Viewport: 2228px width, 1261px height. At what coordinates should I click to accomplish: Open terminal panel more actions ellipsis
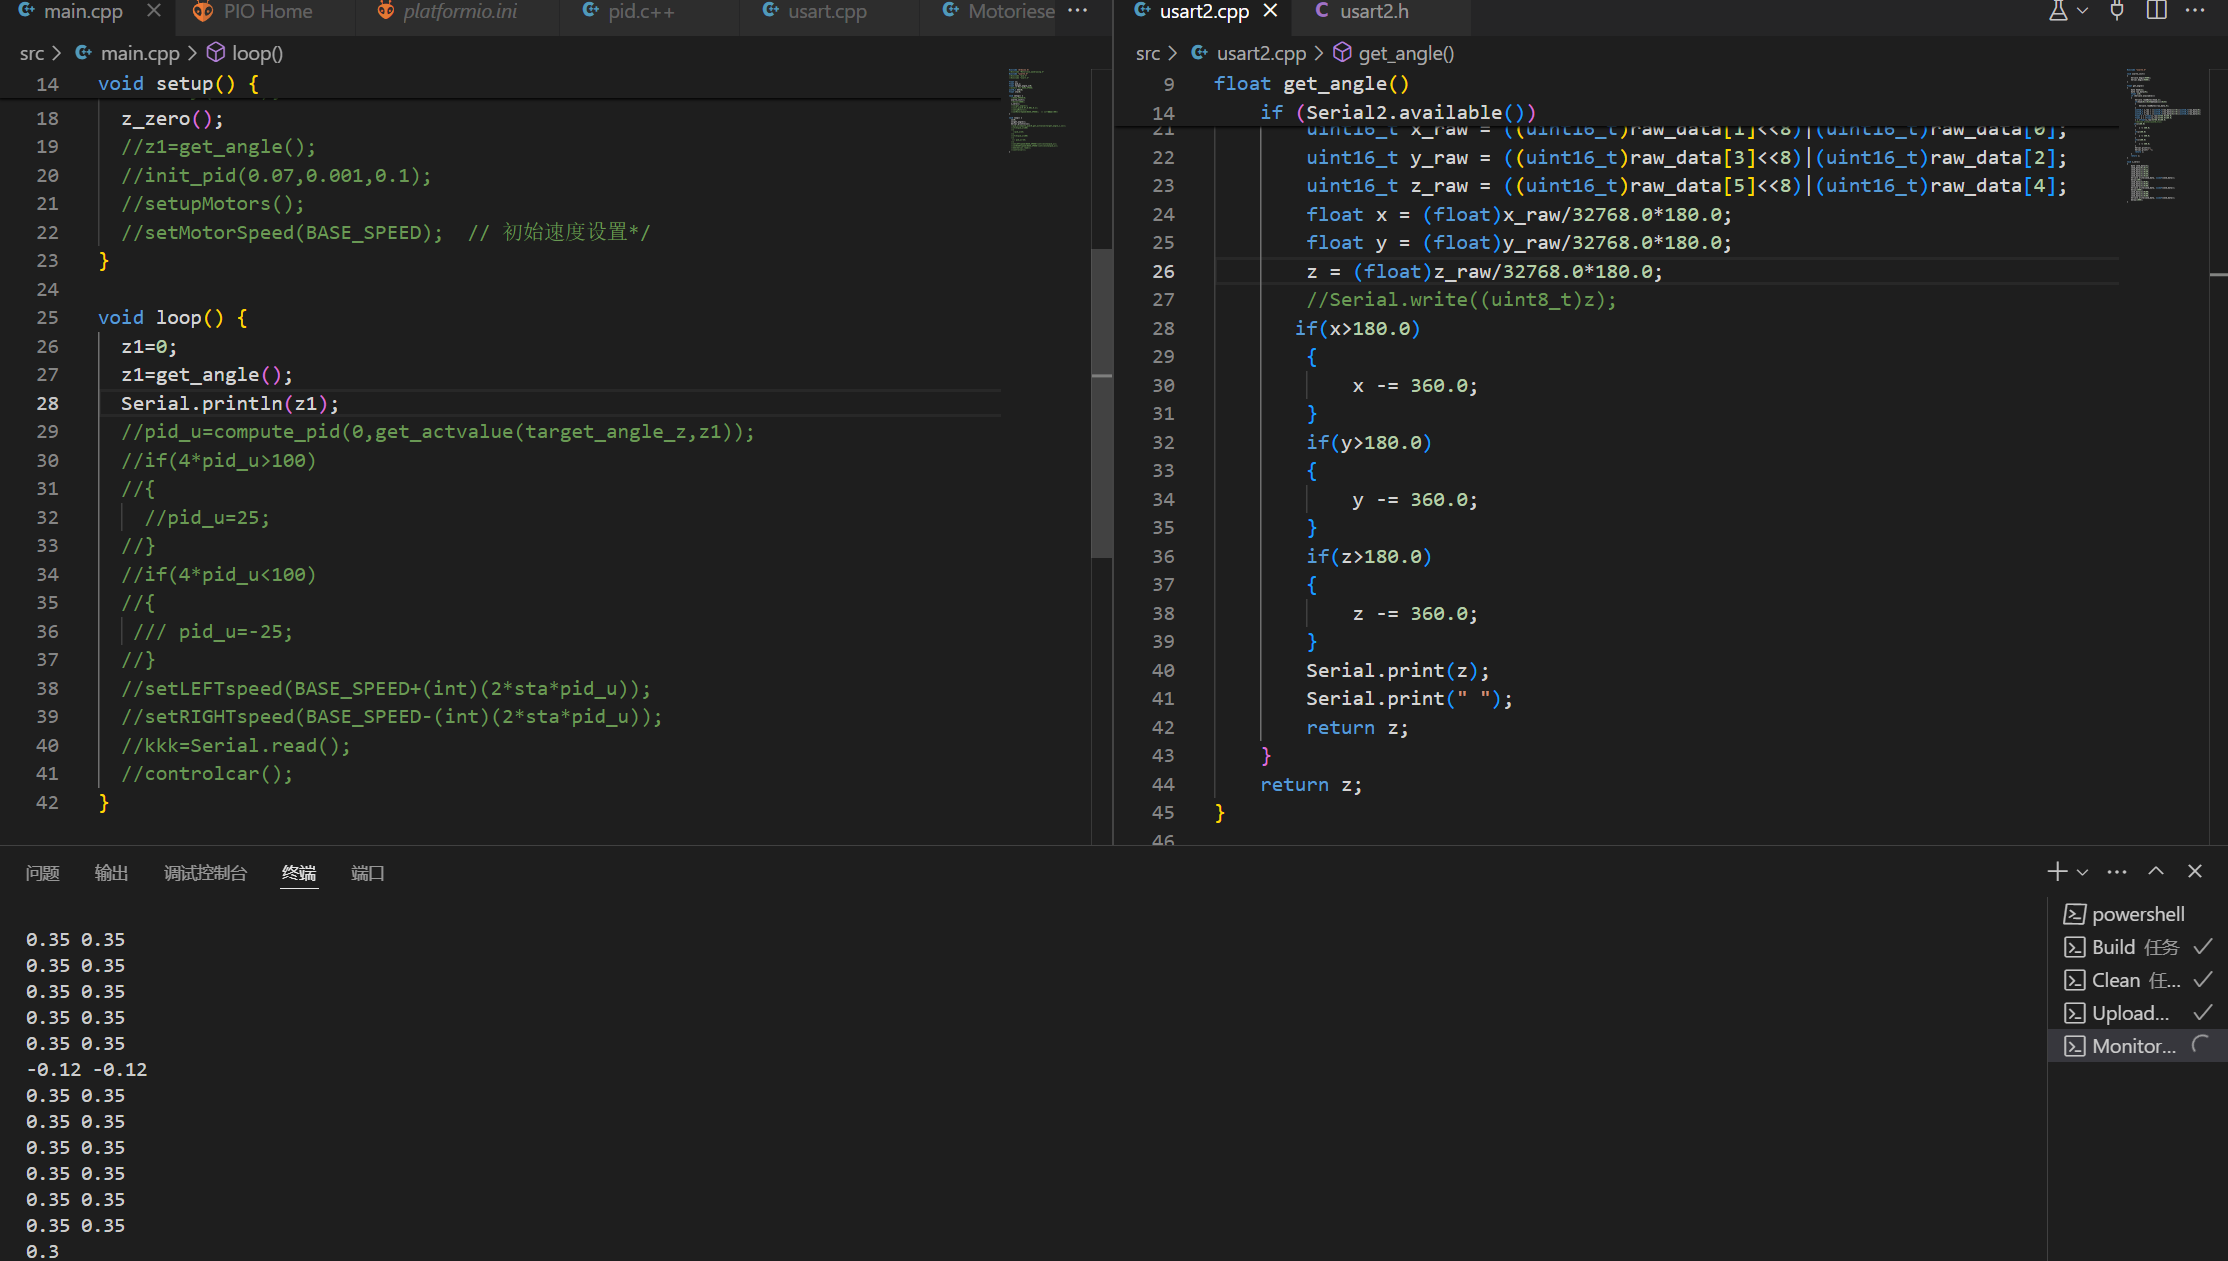(x=2117, y=872)
